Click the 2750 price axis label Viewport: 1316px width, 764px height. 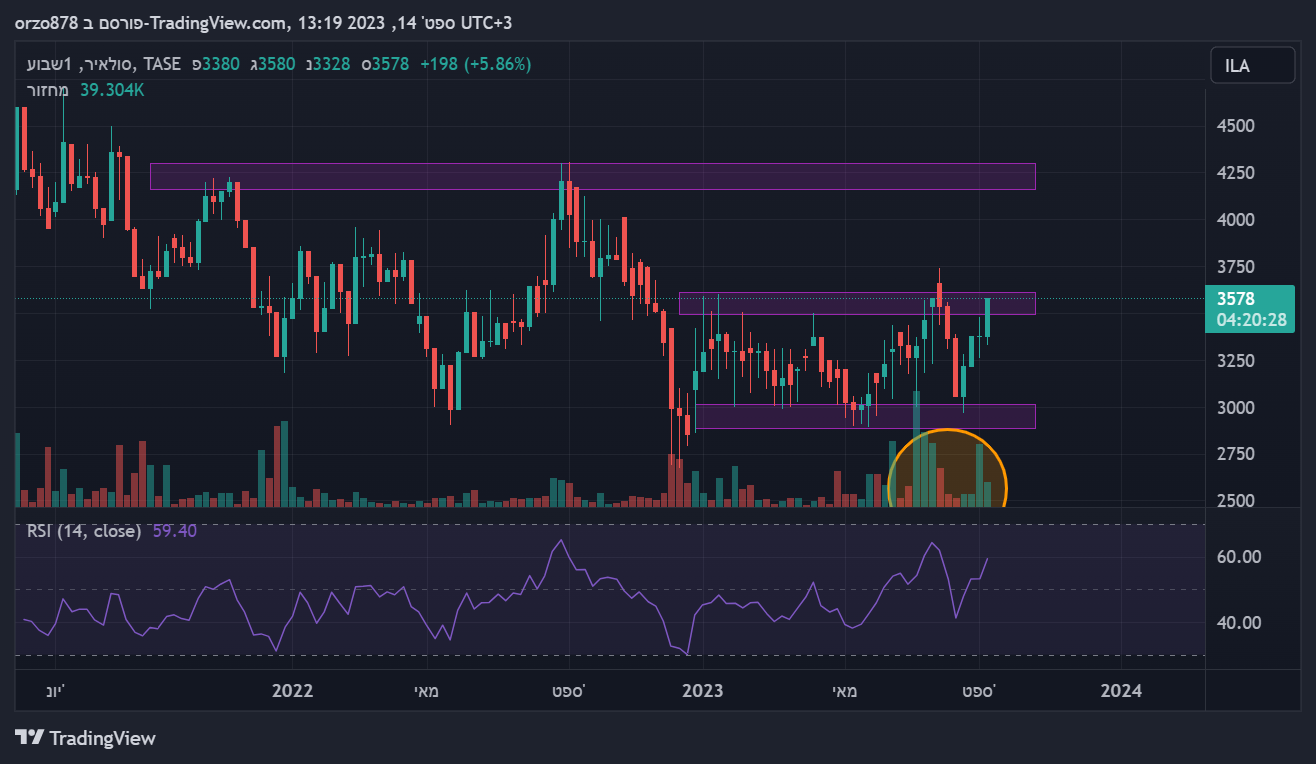pyautogui.click(x=1237, y=454)
